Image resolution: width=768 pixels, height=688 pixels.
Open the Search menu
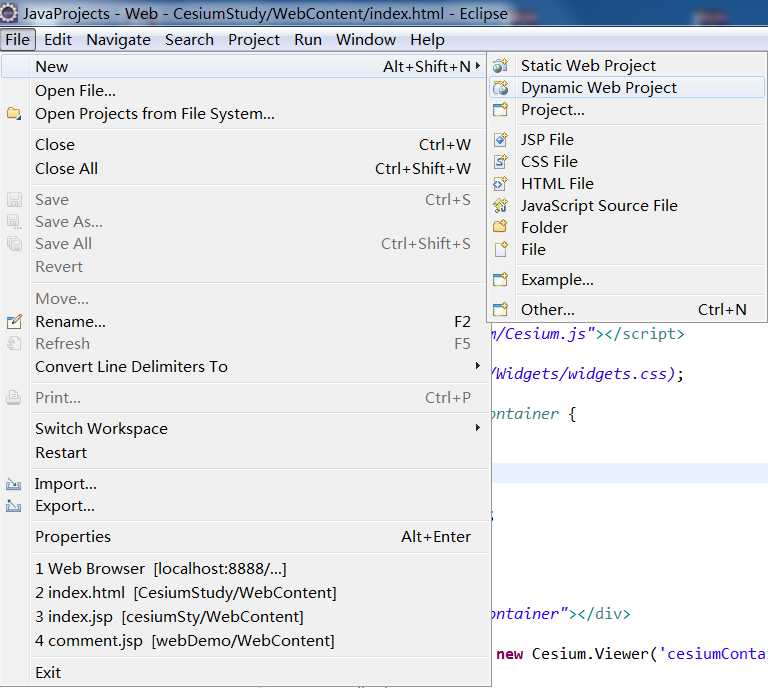189,40
